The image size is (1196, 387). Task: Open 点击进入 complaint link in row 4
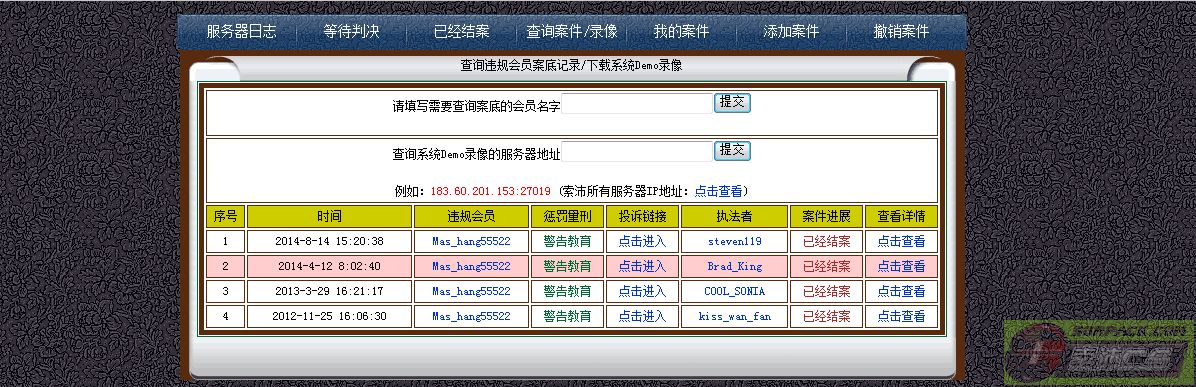(x=642, y=316)
